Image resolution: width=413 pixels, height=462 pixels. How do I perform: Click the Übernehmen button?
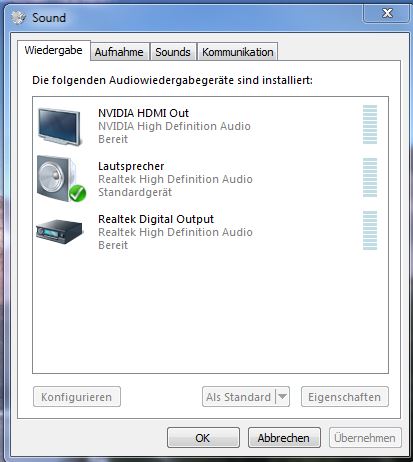(x=365, y=438)
